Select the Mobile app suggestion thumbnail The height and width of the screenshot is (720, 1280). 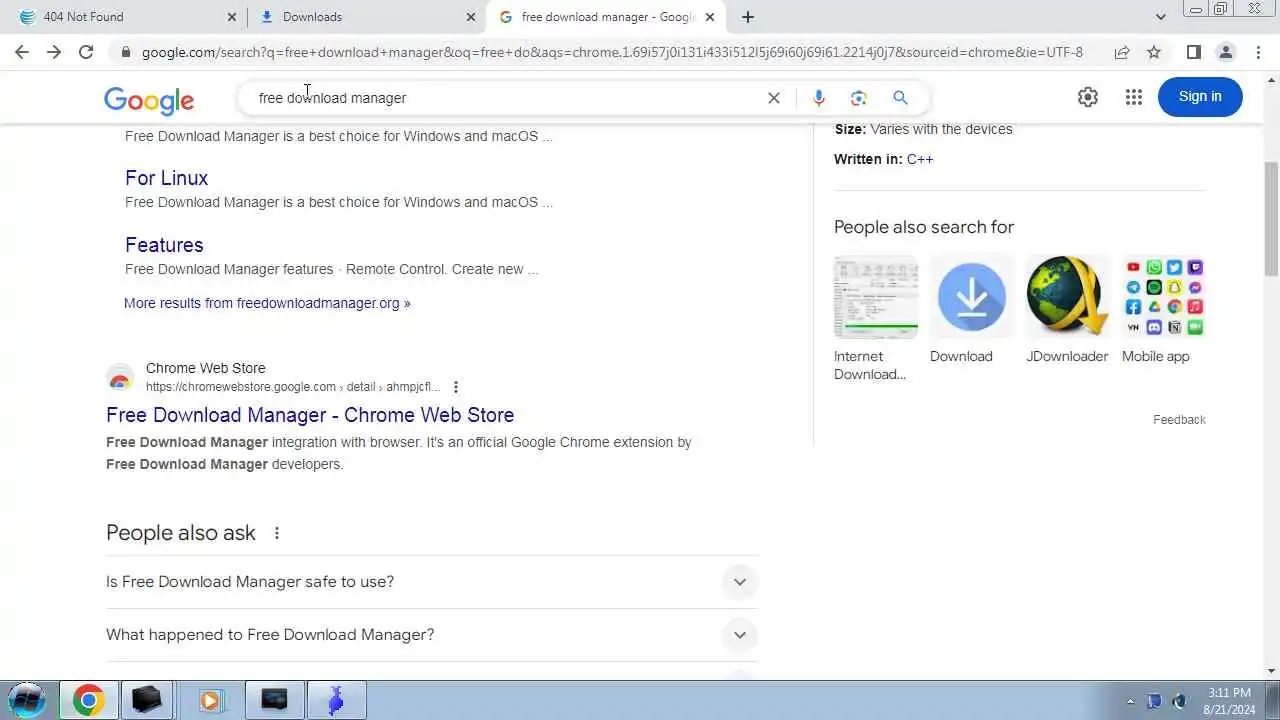pyautogui.click(x=1164, y=297)
